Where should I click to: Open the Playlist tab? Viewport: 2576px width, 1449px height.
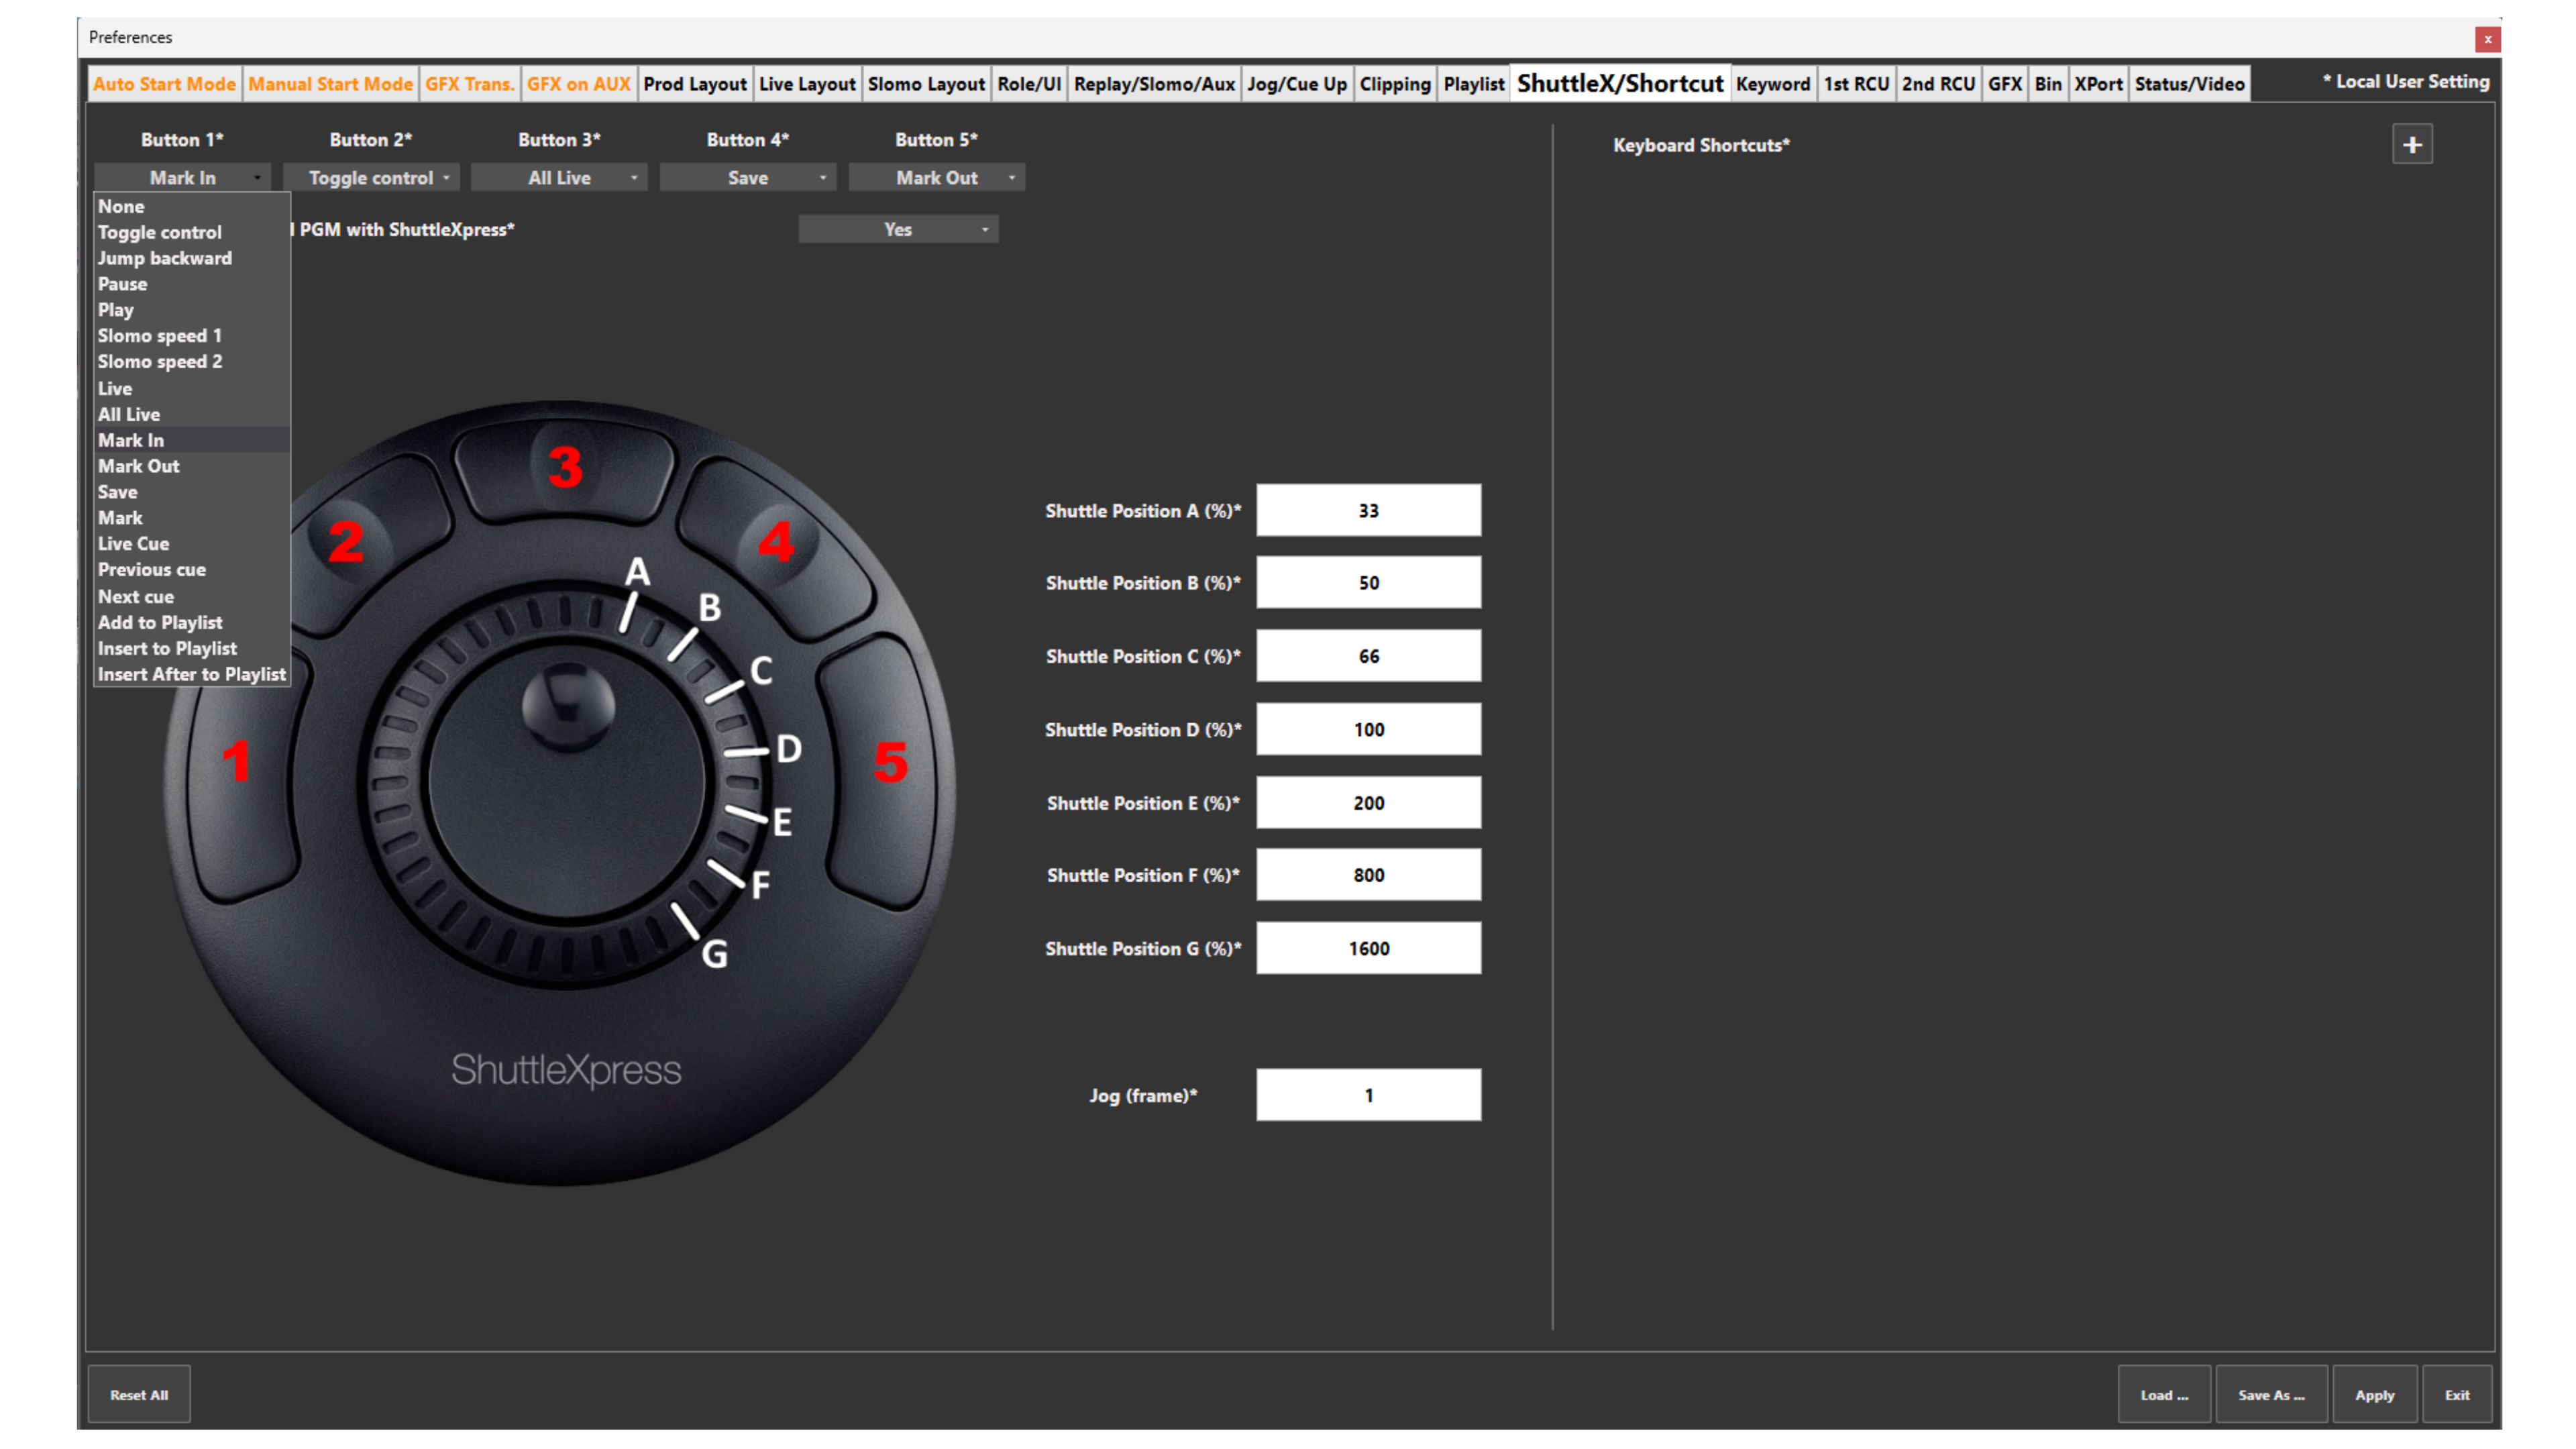(x=1473, y=84)
